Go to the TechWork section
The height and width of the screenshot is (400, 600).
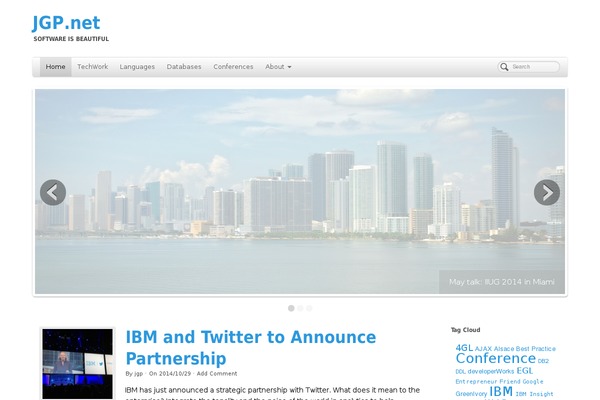[93, 67]
